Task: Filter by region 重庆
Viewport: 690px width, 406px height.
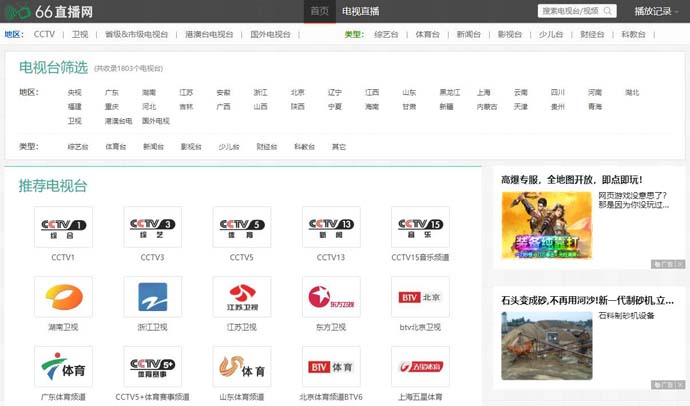Action: click(112, 106)
